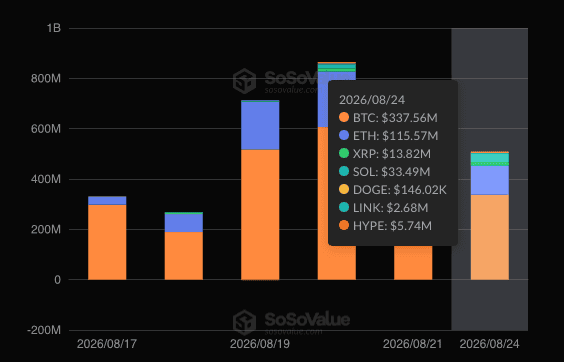Viewport: 564px width, 362px height.
Task: Click the BTC orange dot in tooltip
Action: point(344,117)
